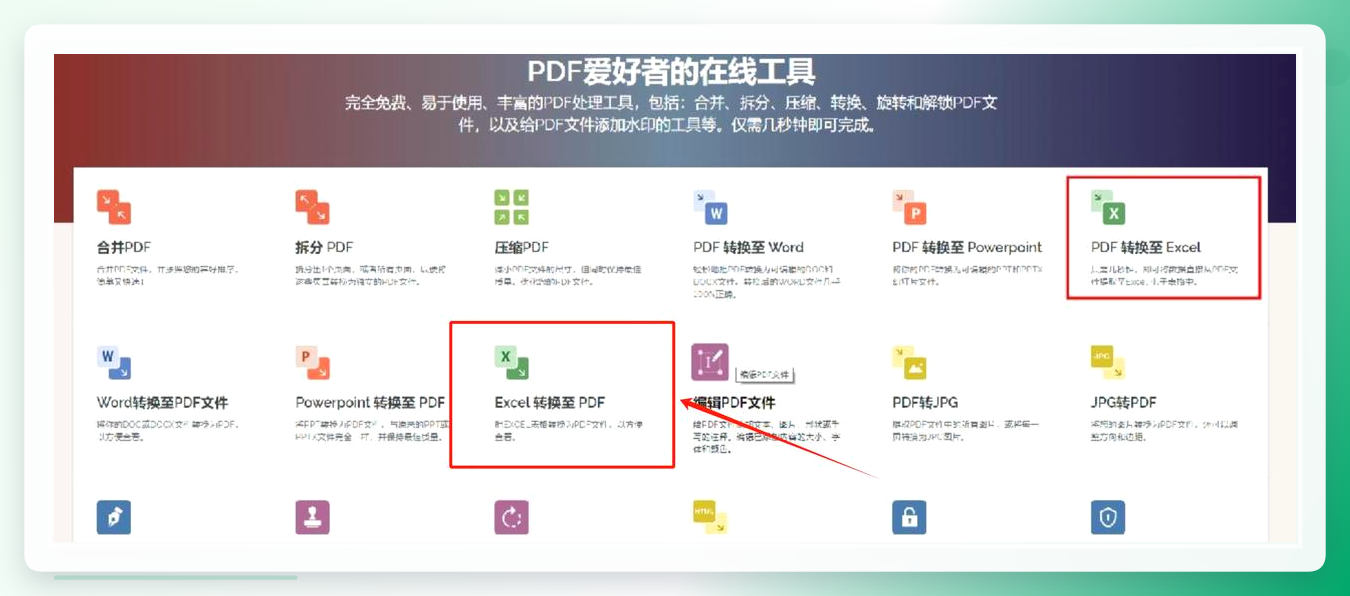Select the Word转换至PDF文件 title
The image size is (1350, 596).
(162, 403)
